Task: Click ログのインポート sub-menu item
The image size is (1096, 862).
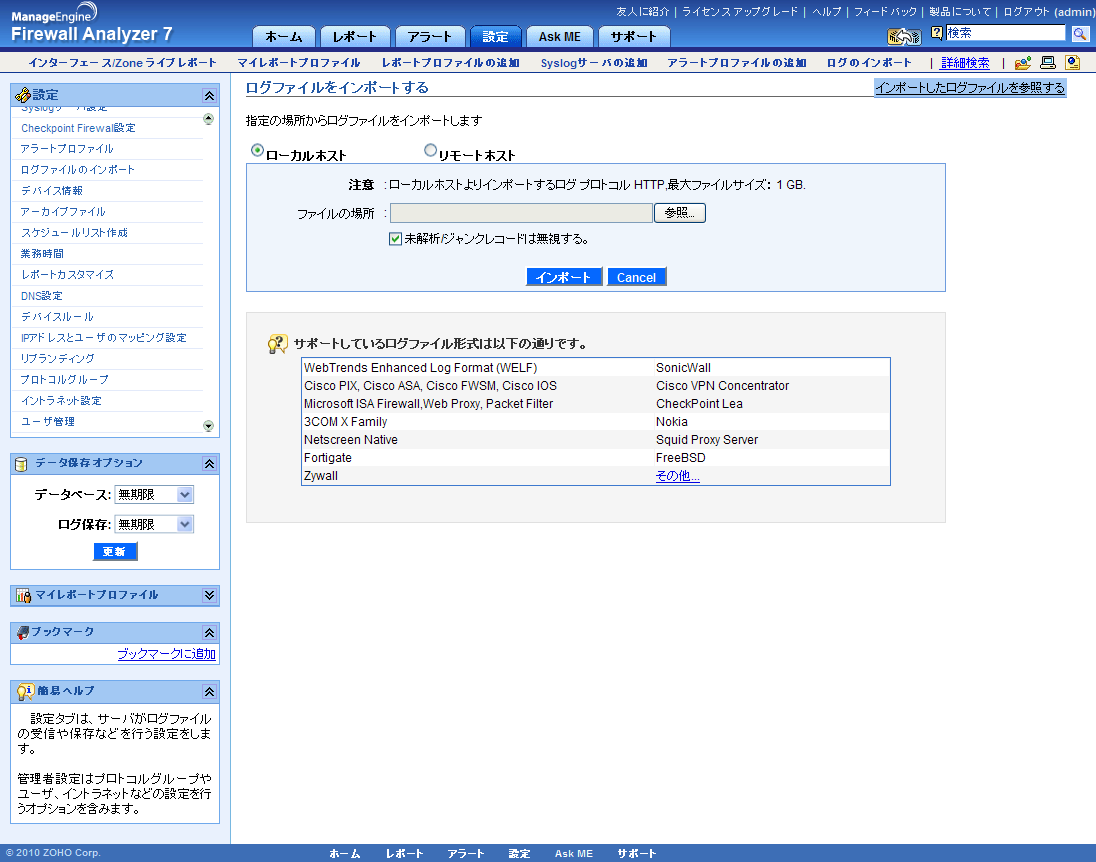Action: pyautogui.click(x=869, y=63)
